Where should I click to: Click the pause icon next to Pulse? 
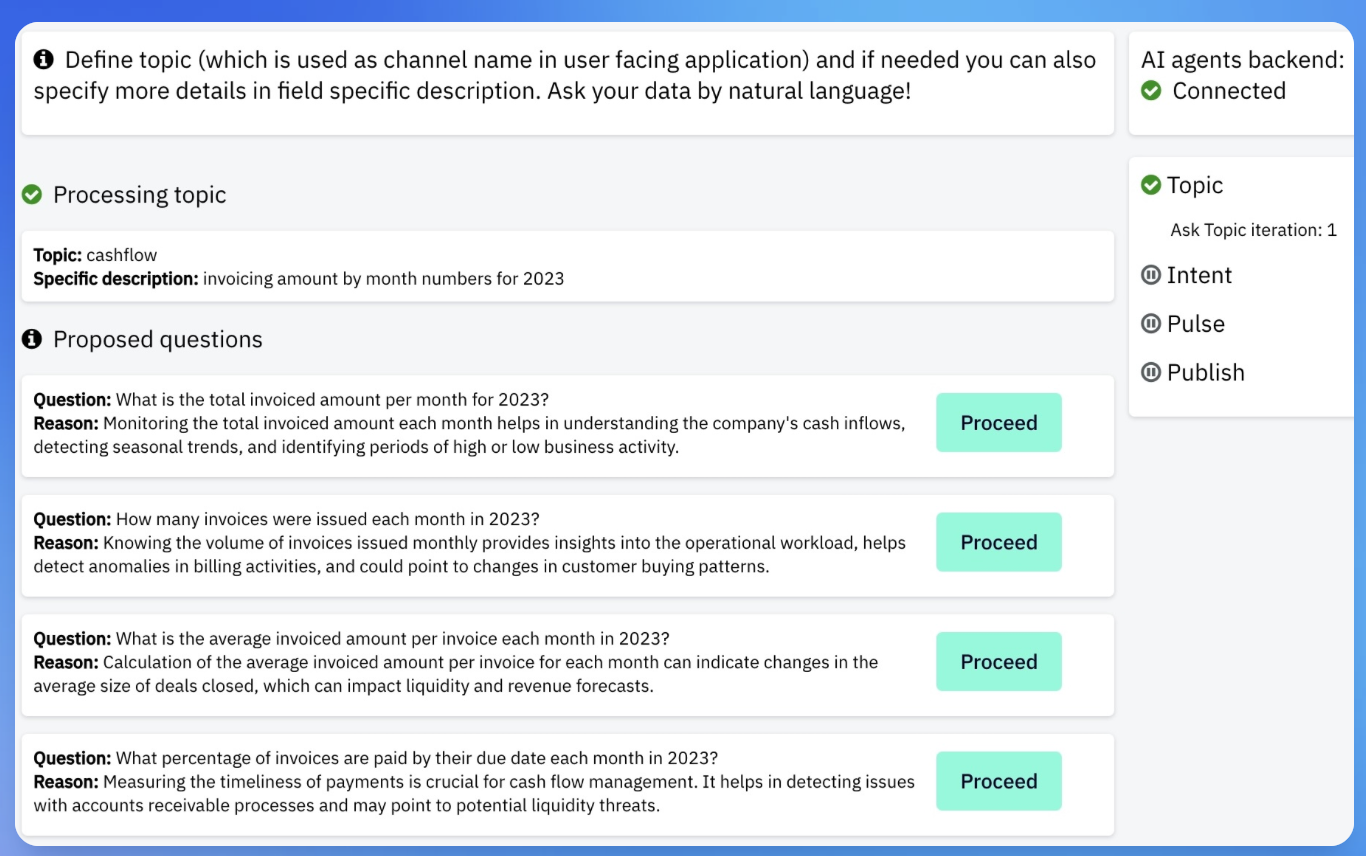(1151, 324)
